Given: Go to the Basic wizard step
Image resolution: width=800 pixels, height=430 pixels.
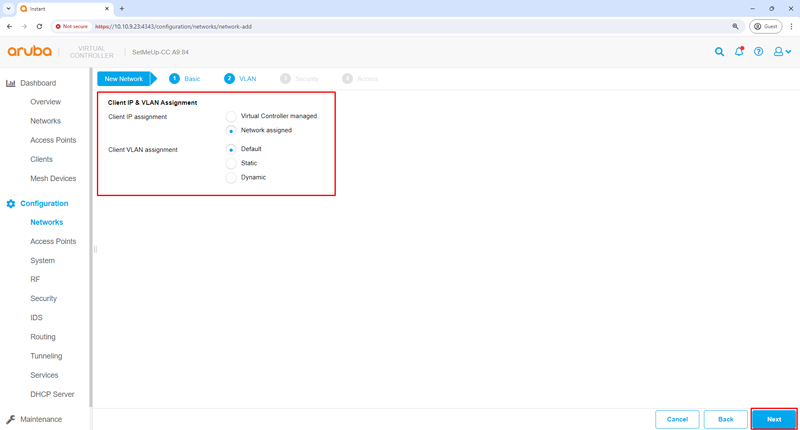Looking at the screenshot, I should tap(185, 78).
